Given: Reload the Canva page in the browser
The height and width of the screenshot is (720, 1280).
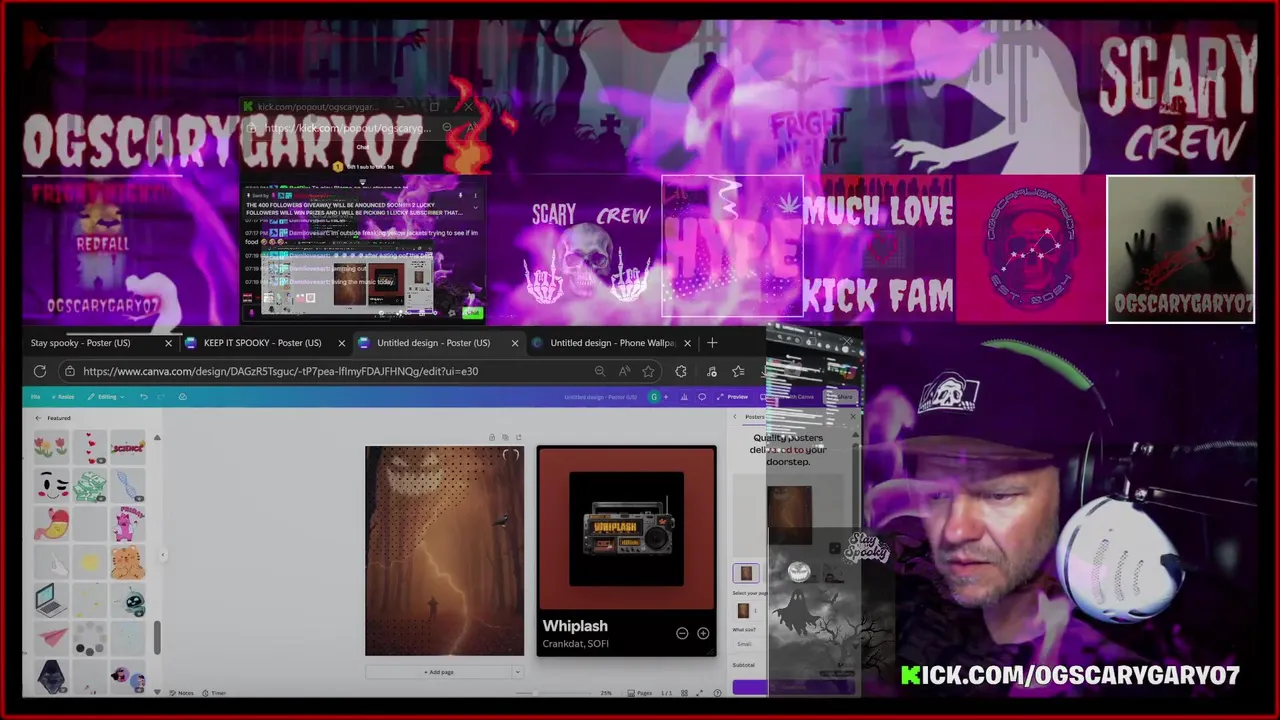Looking at the screenshot, I should [x=40, y=371].
